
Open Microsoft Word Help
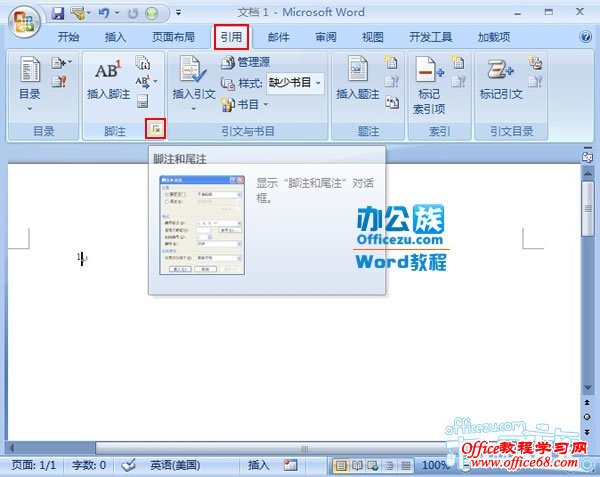pos(585,37)
